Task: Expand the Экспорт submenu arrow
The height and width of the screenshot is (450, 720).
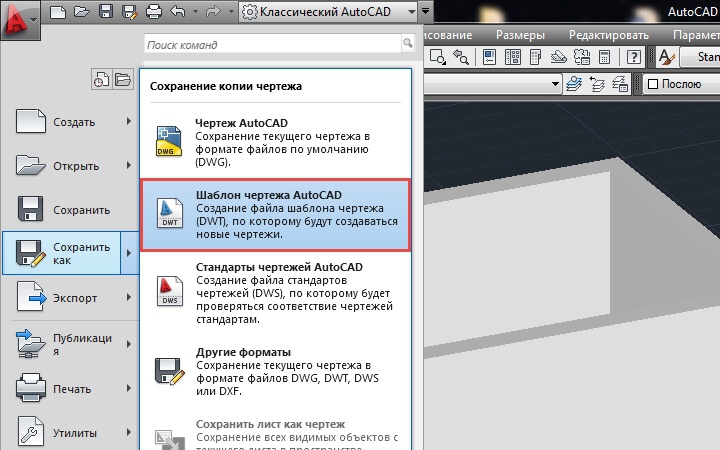Action: tap(129, 298)
